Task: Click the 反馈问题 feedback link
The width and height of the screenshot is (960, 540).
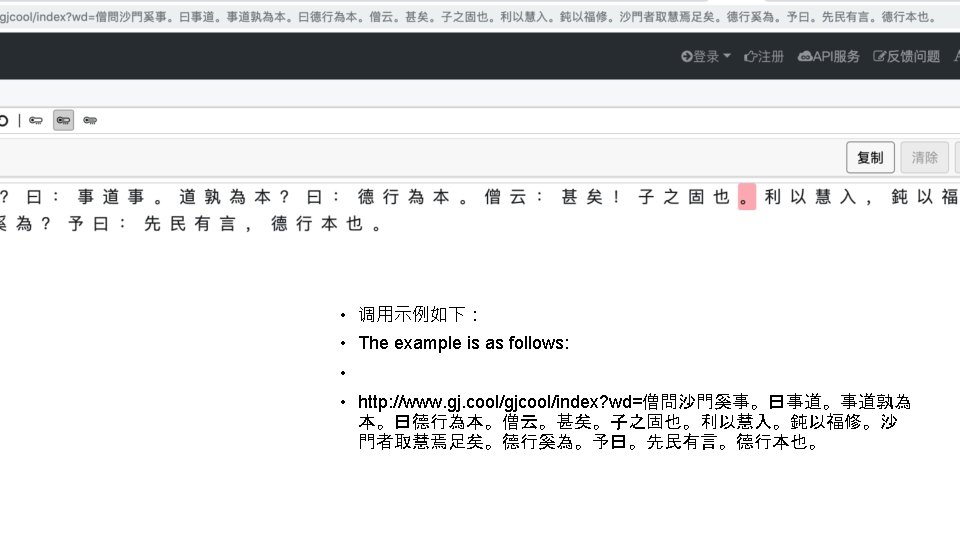Action: tap(906, 56)
